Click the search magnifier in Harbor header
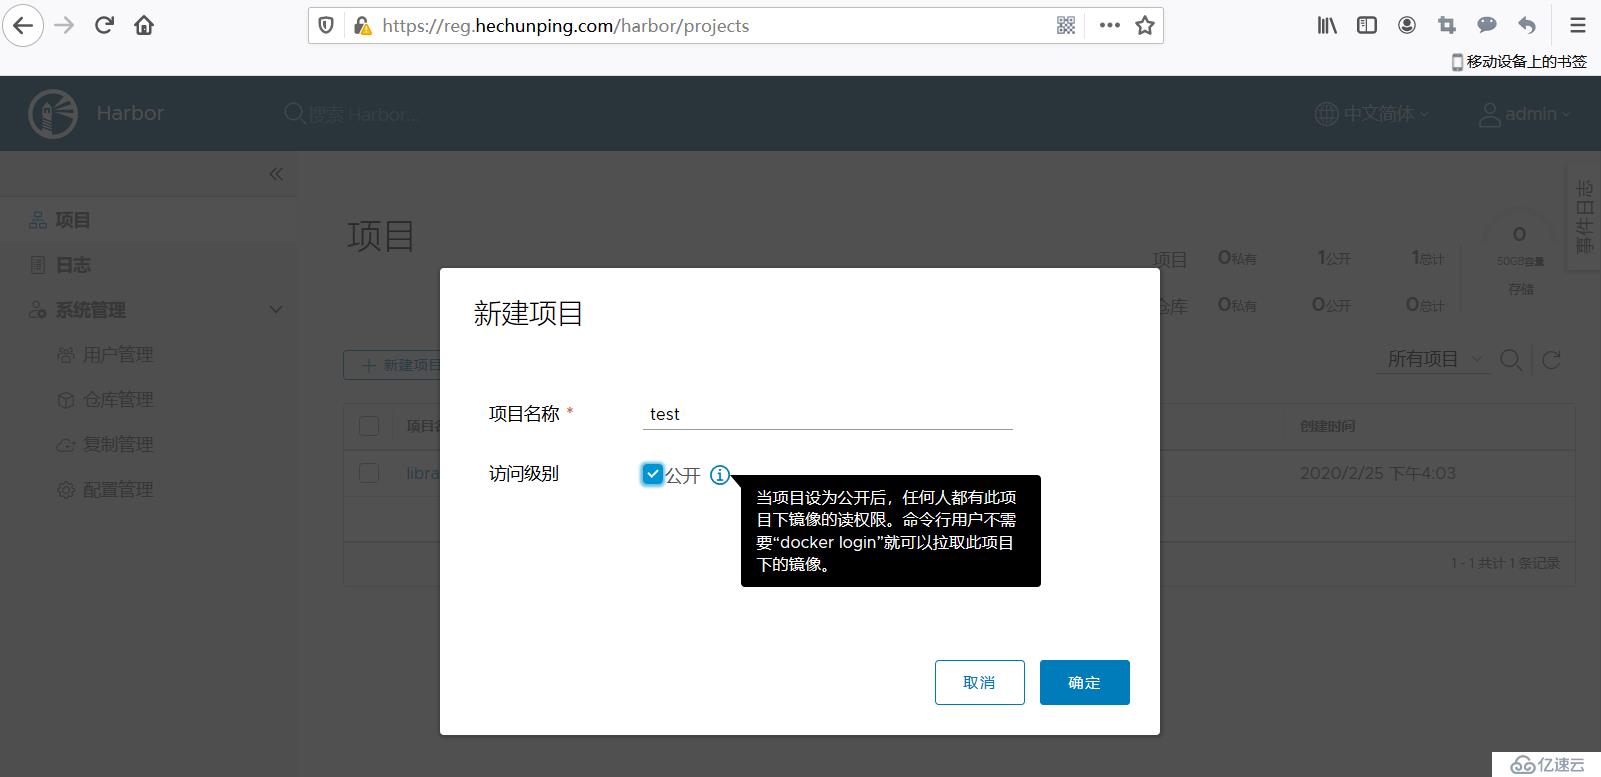1601x777 pixels. (294, 114)
